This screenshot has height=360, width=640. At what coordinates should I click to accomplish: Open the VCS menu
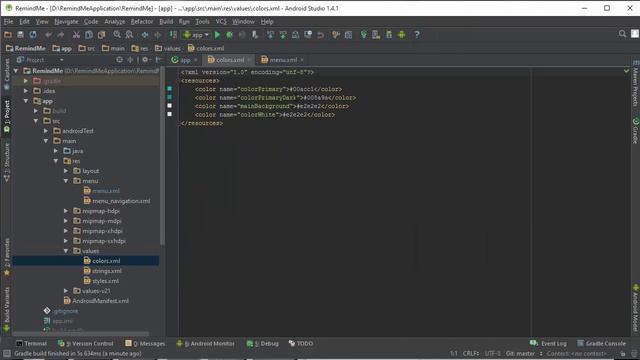(x=221, y=21)
